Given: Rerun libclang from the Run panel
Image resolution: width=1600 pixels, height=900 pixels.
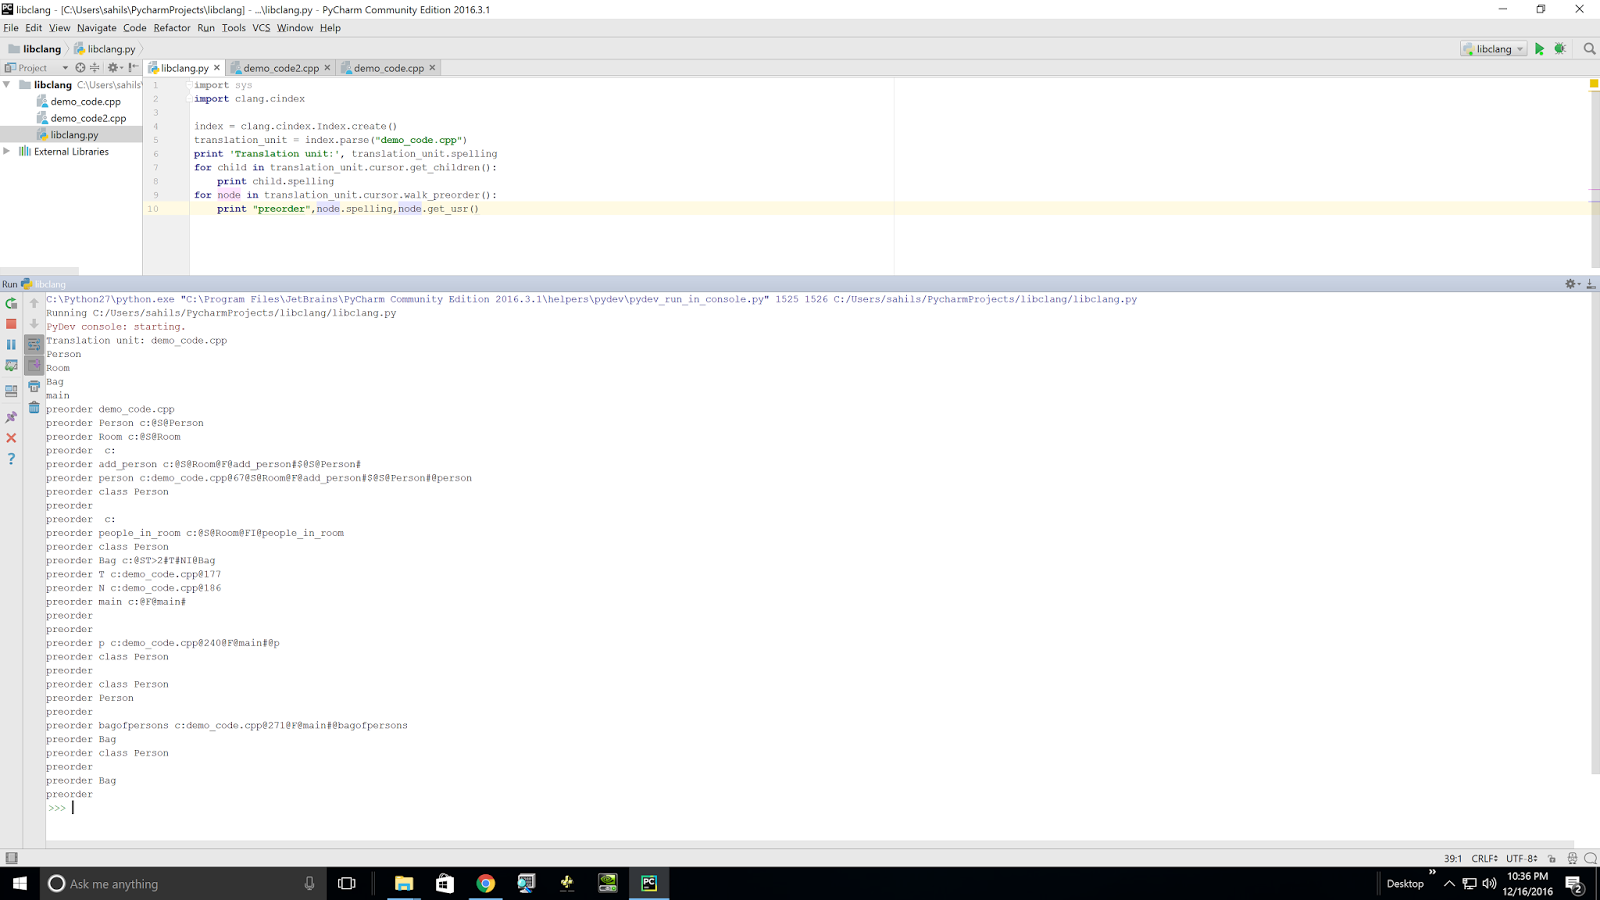Looking at the screenshot, I should (x=11, y=303).
